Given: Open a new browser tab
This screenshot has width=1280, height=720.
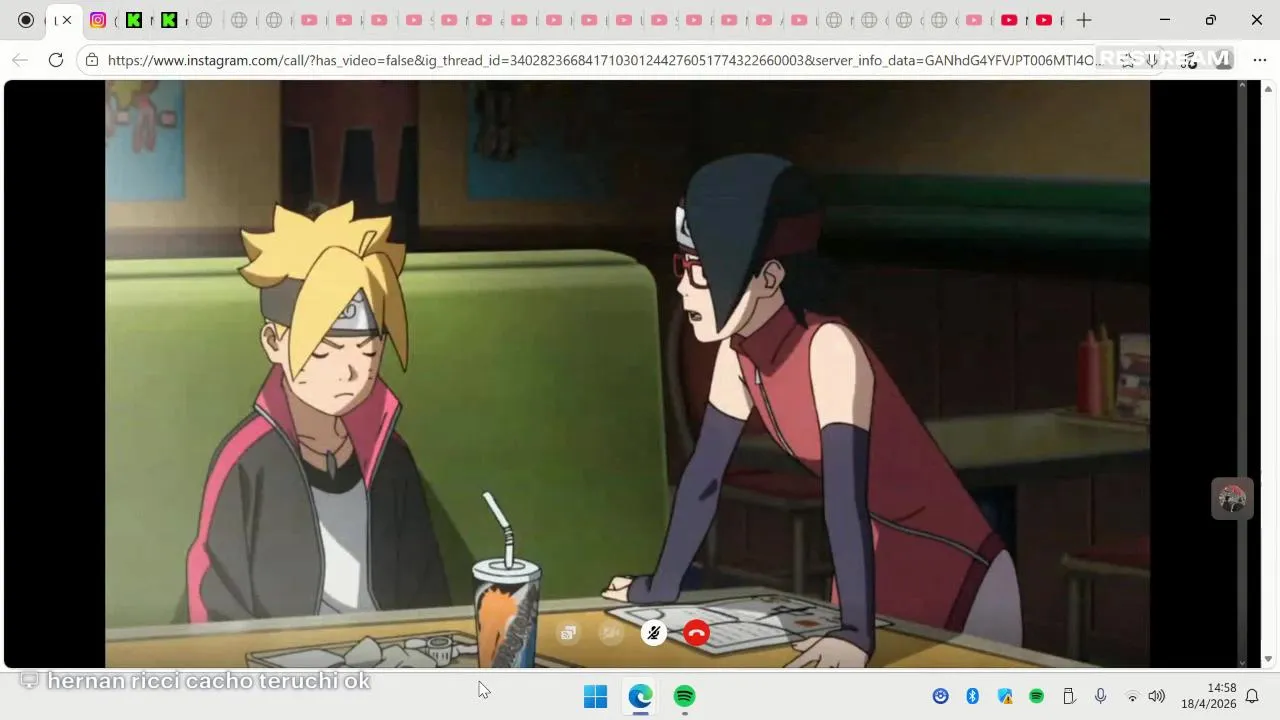Looking at the screenshot, I should (x=1083, y=20).
